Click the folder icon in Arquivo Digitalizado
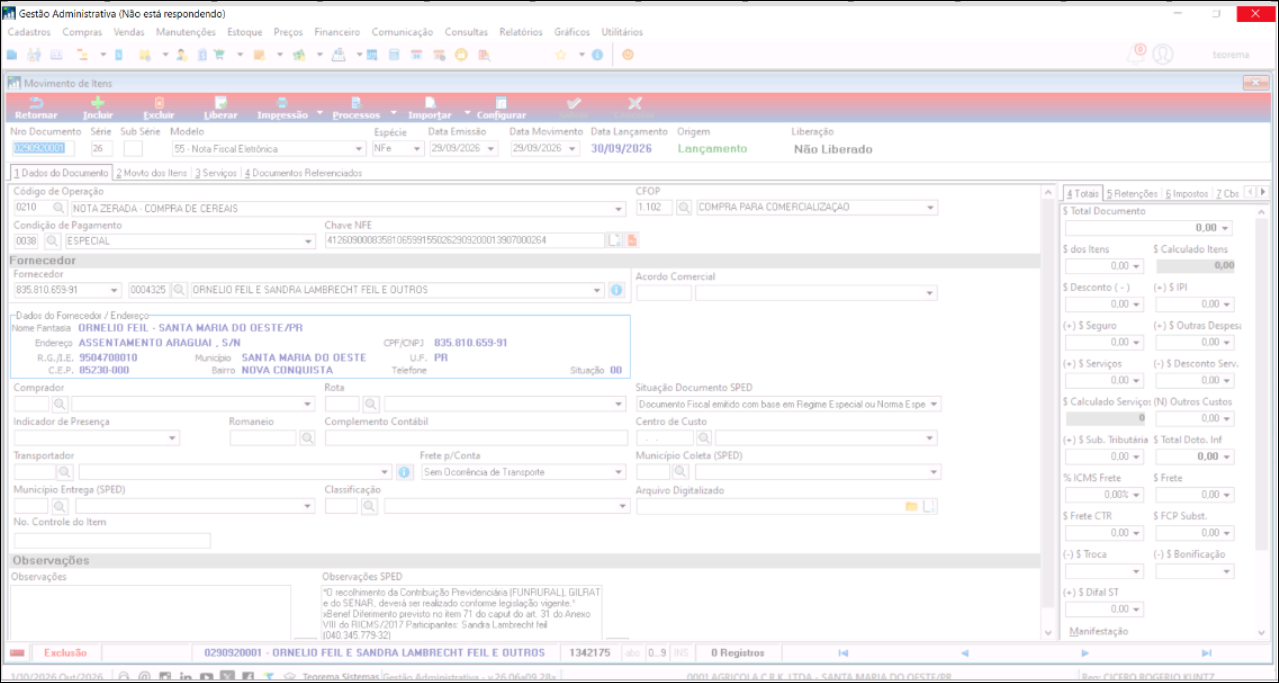 [911, 506]
